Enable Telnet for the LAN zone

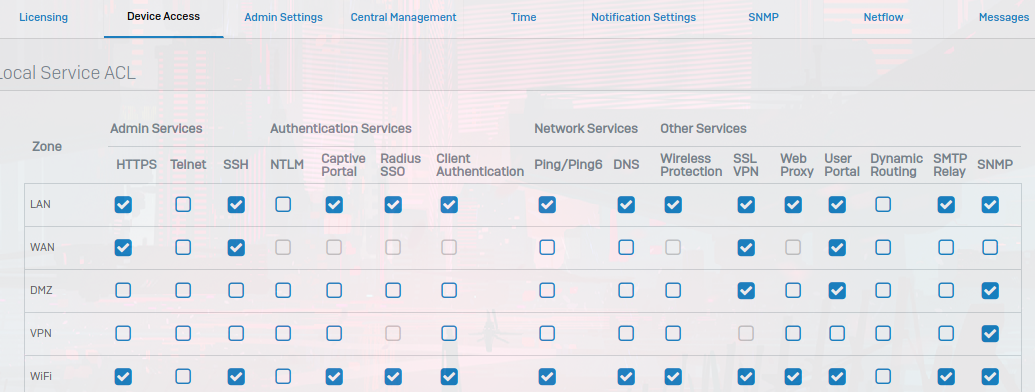183,205
